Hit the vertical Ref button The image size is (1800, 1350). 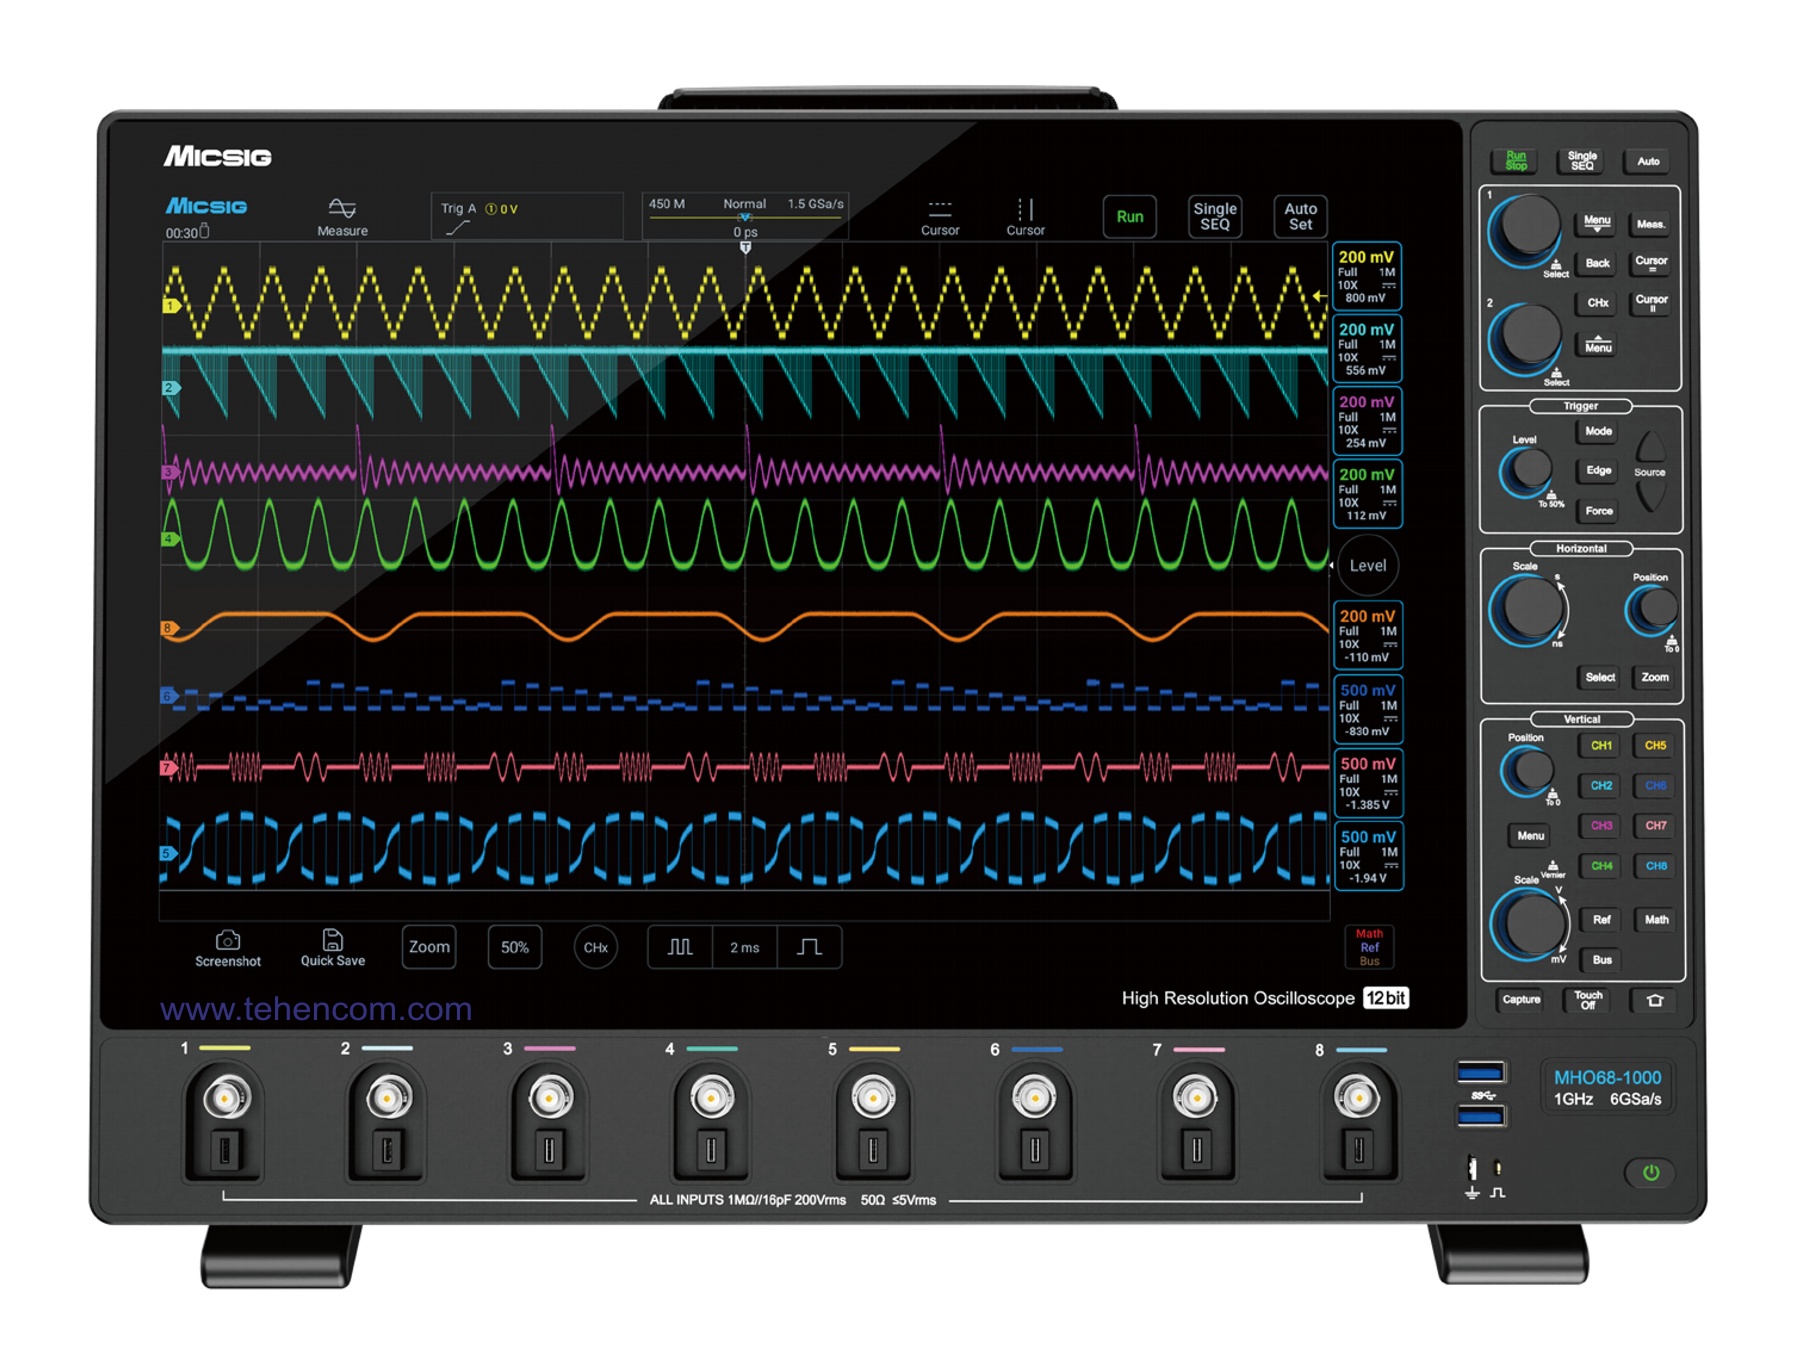click(x=1601, y=919)
